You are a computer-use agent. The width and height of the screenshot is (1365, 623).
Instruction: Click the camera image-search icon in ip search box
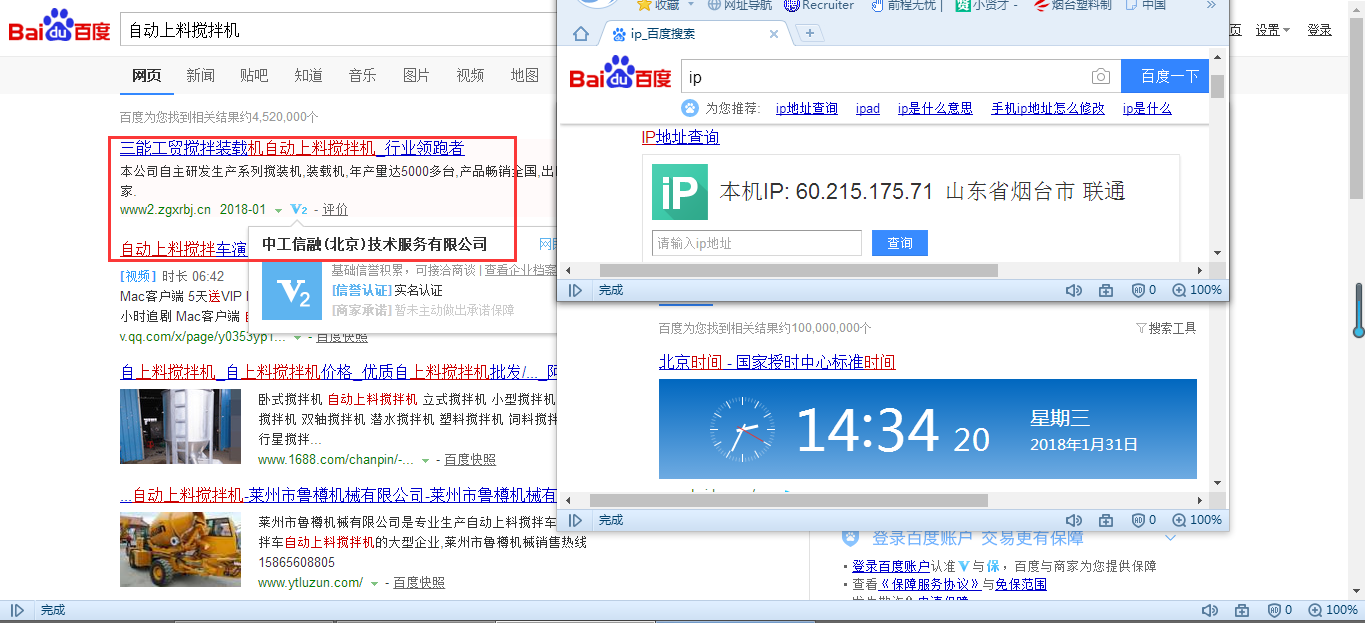1101,77
